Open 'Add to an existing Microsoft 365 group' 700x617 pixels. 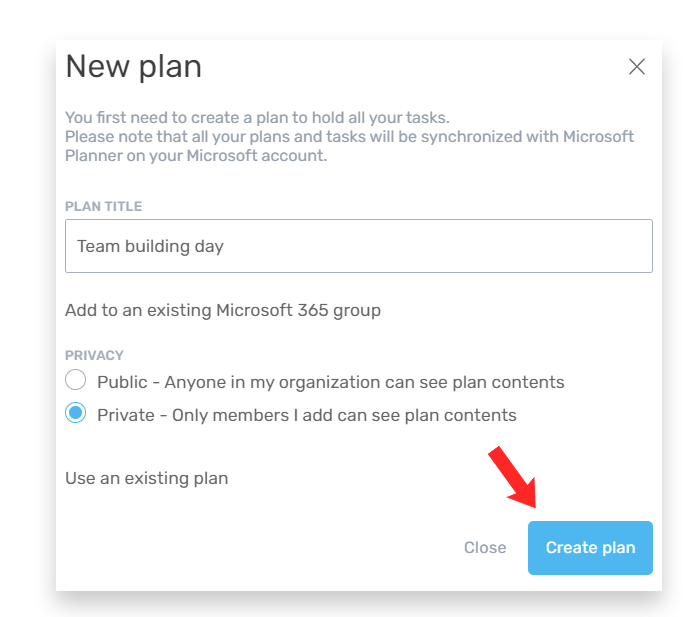222,310
